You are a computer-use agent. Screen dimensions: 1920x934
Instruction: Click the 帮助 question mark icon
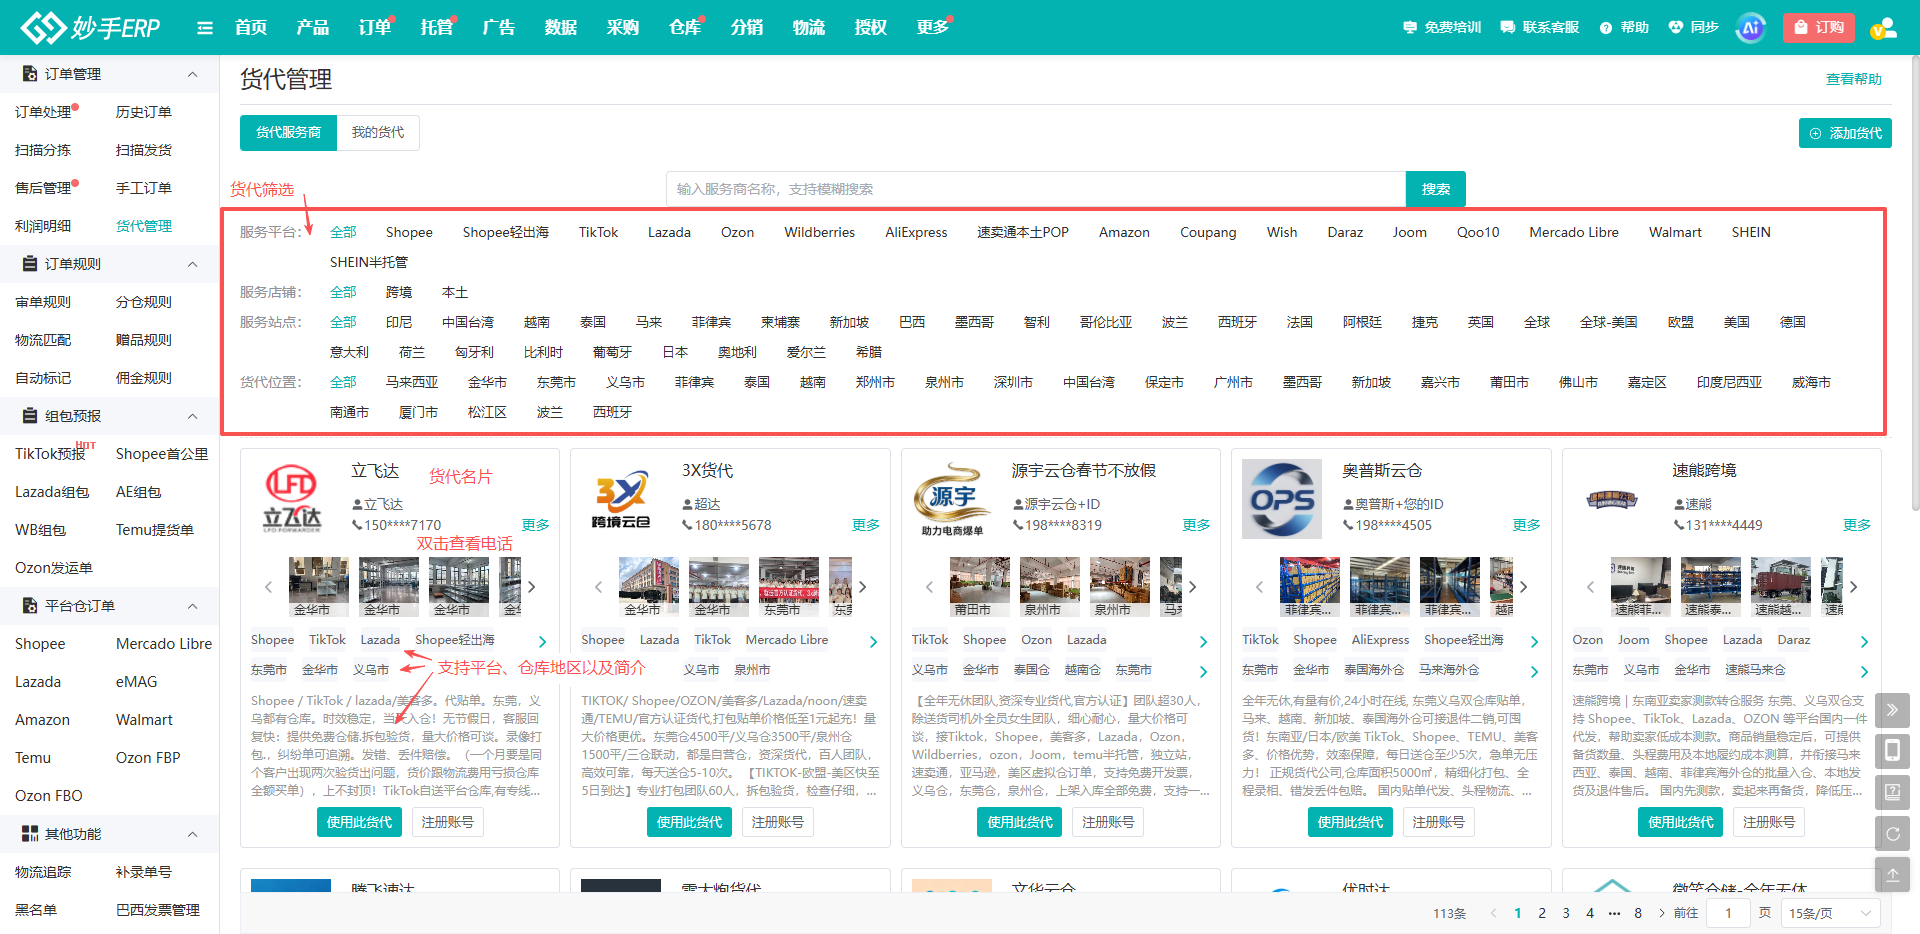click(1606, 28)
